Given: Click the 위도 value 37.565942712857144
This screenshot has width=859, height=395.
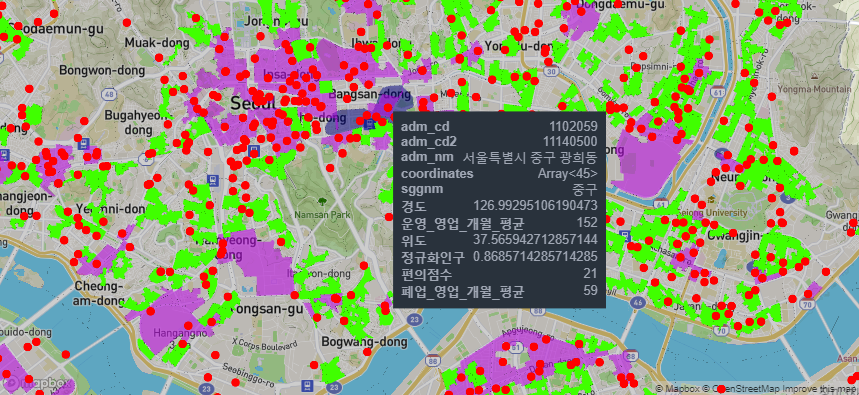Looking at the screenshot, I should (535, 239).
